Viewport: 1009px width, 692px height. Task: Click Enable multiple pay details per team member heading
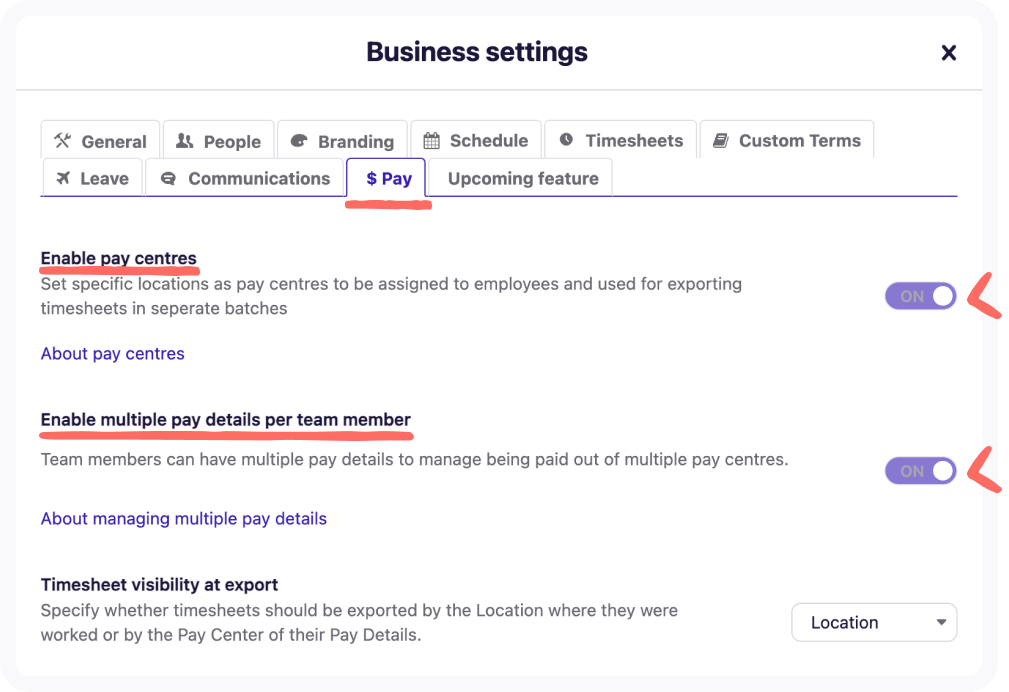225,419
